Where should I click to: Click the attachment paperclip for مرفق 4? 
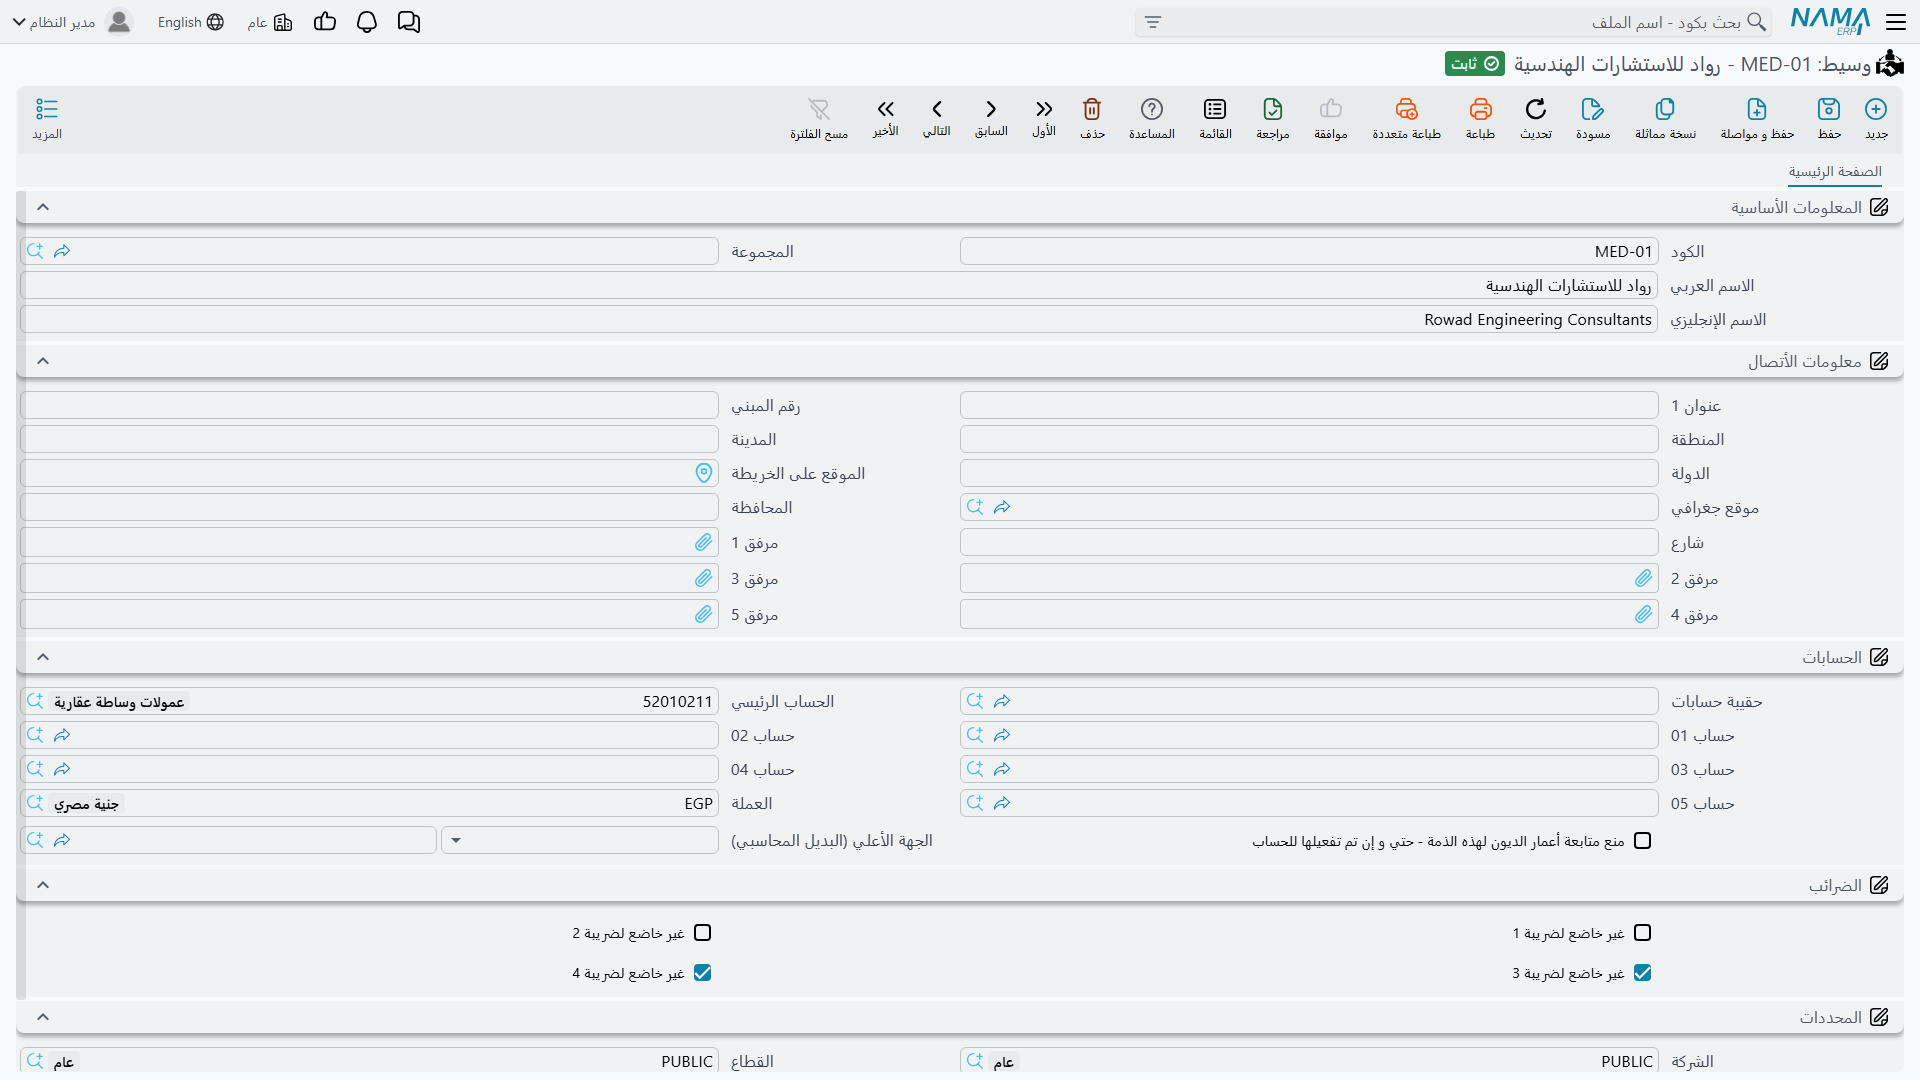(1644, 614)
